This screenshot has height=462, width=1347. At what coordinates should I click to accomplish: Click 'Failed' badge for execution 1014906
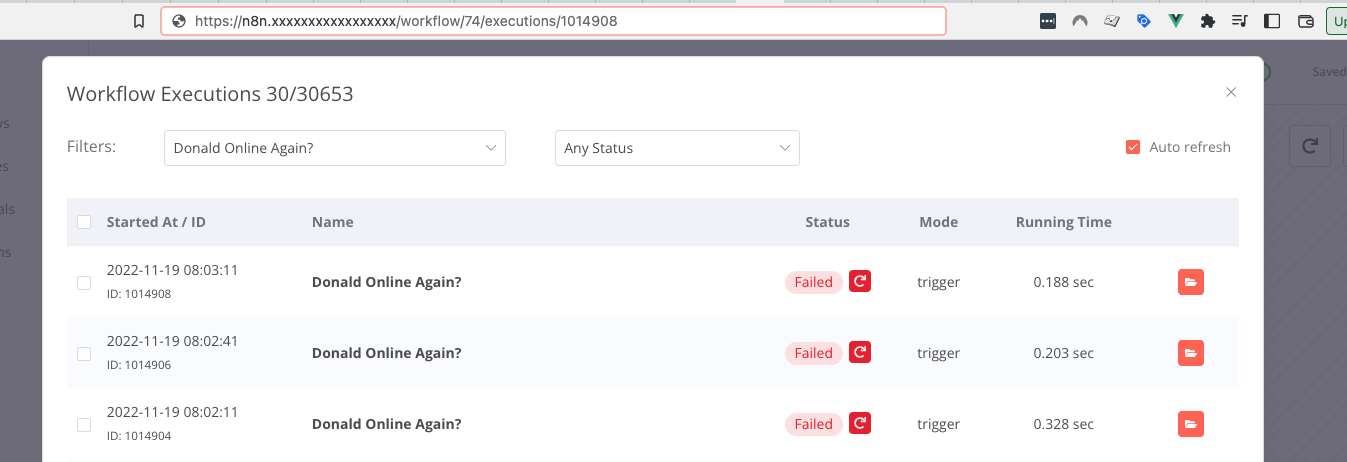click(814, 353)
